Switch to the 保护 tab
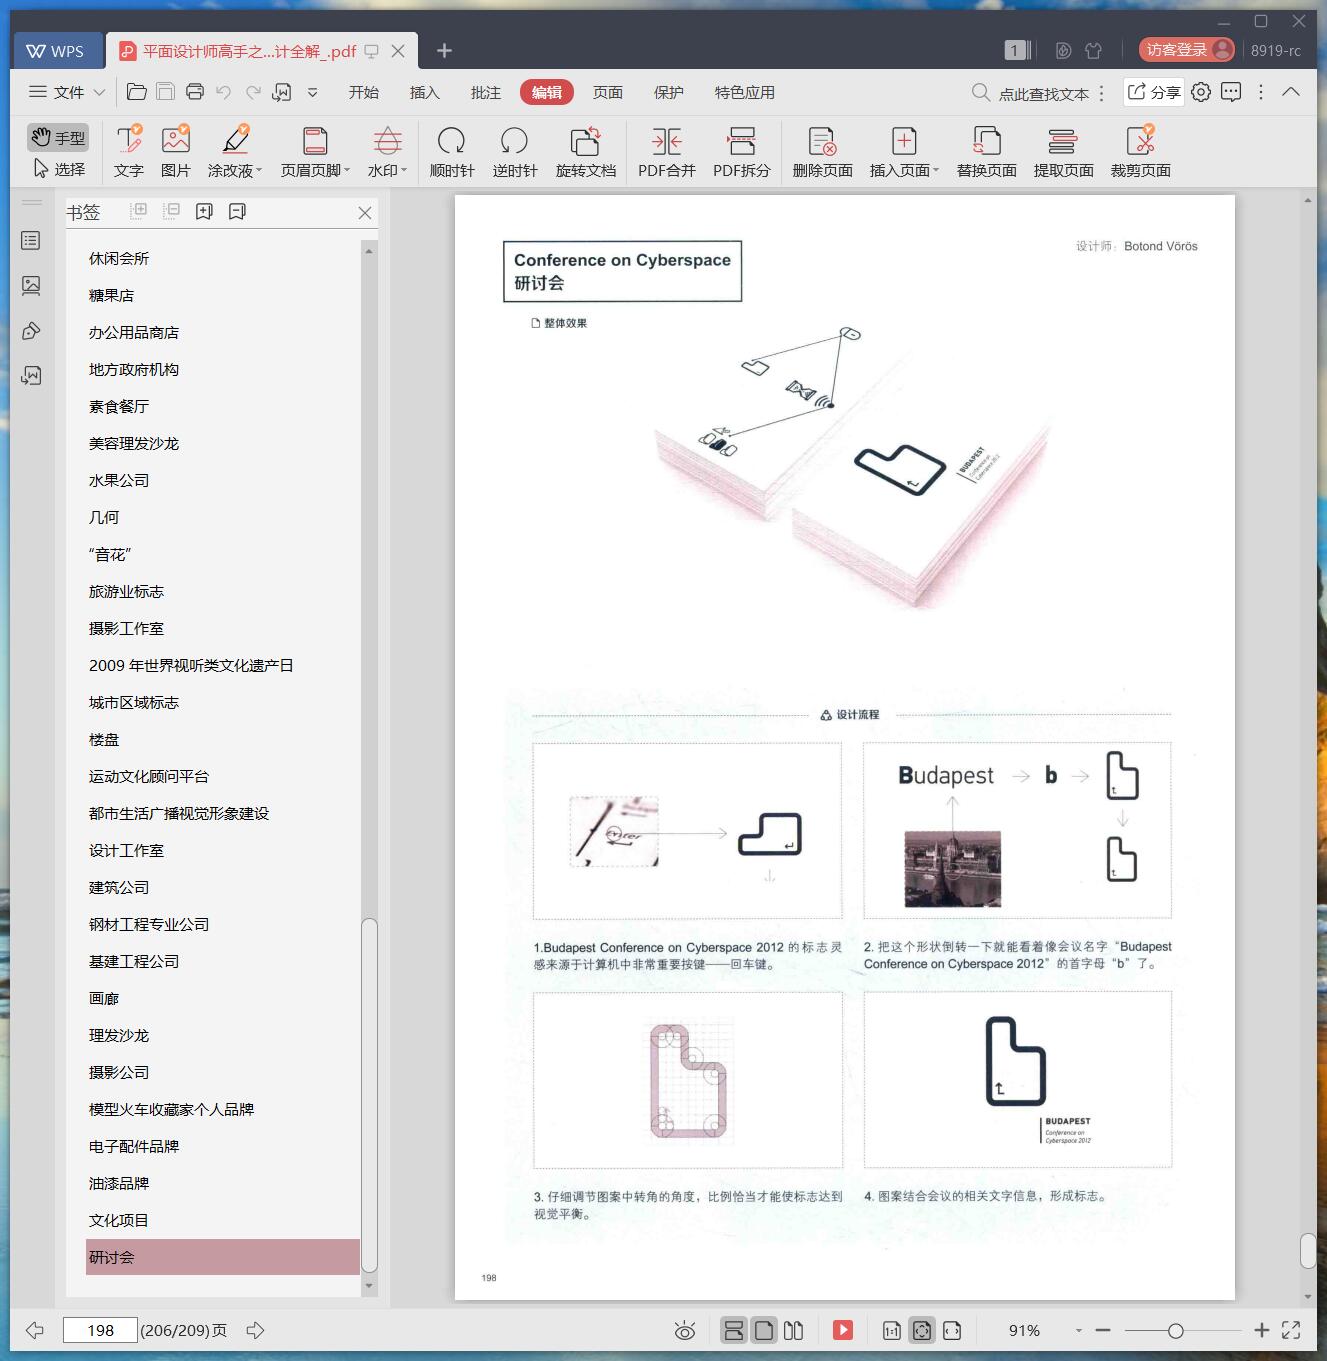 (x=668, y=92)
